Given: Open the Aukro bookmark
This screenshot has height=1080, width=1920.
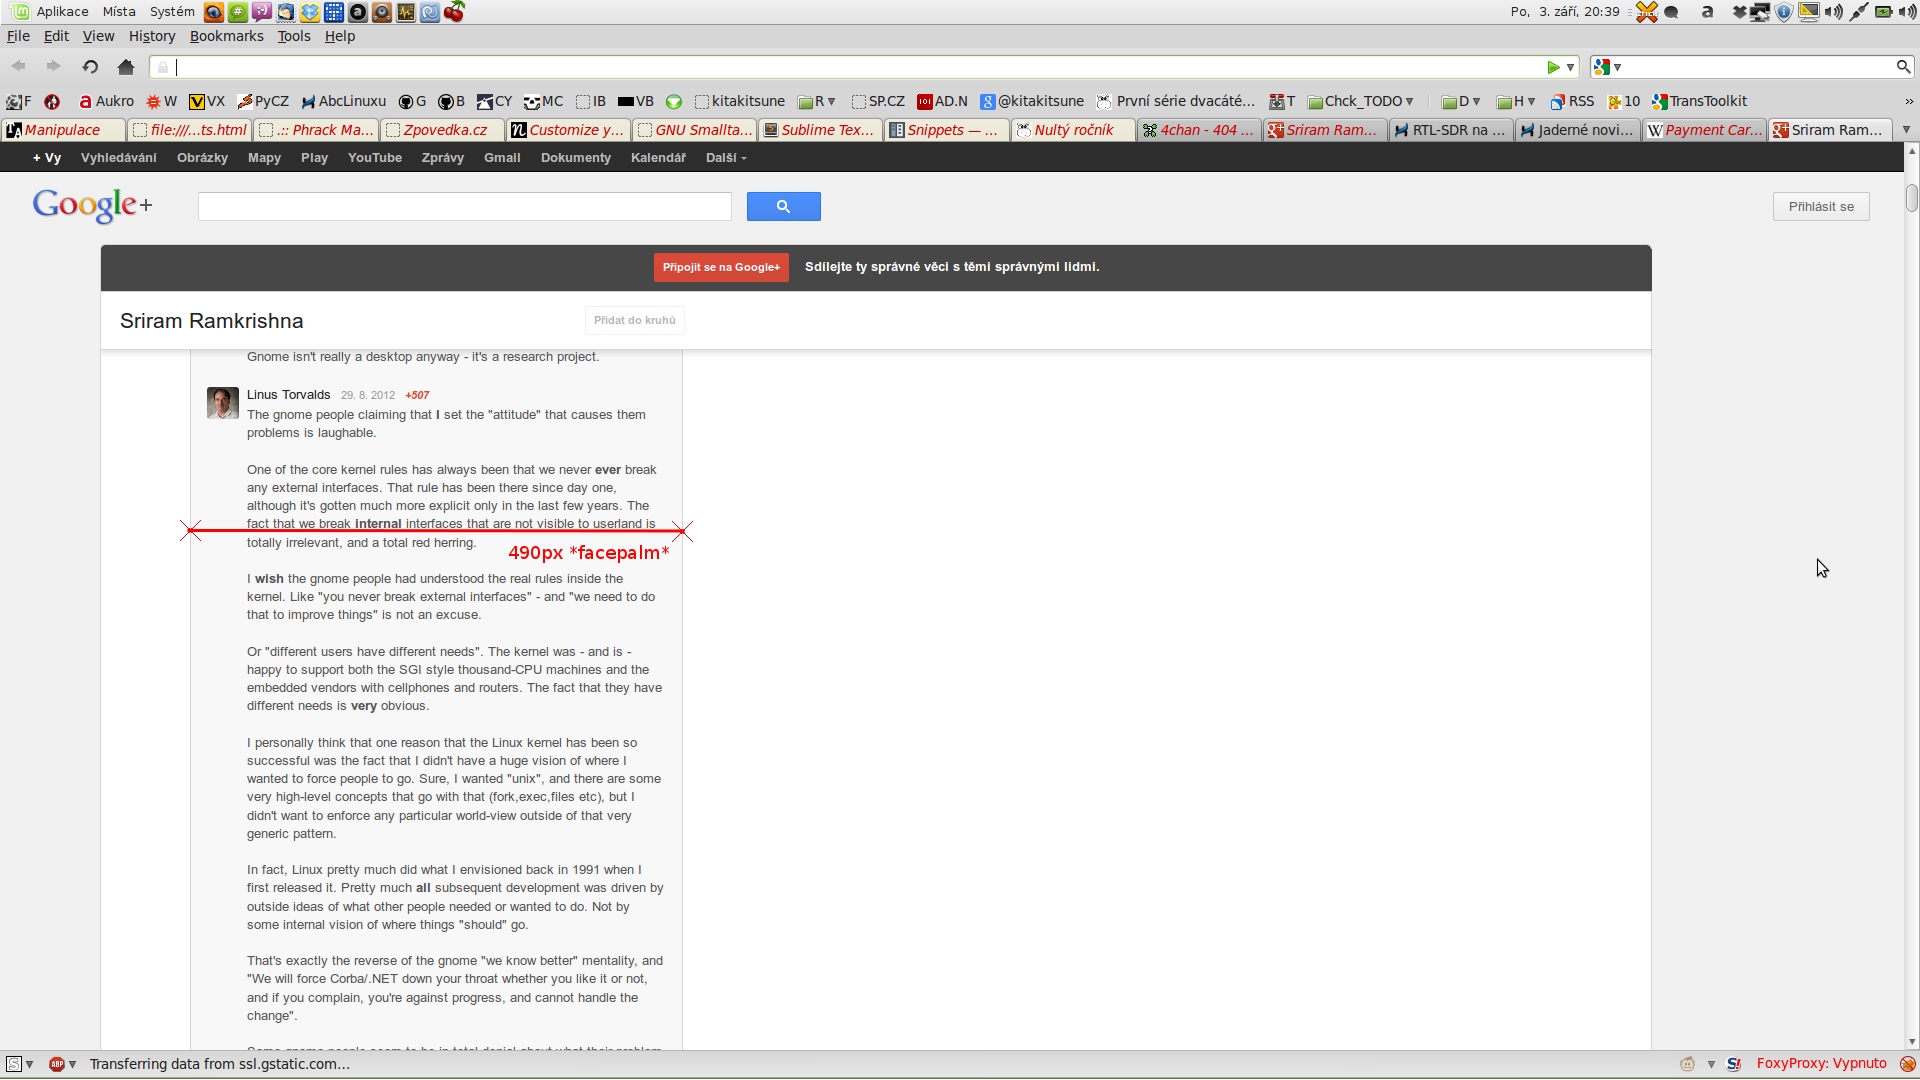Looking at the screenshot, I should [106, 101].
